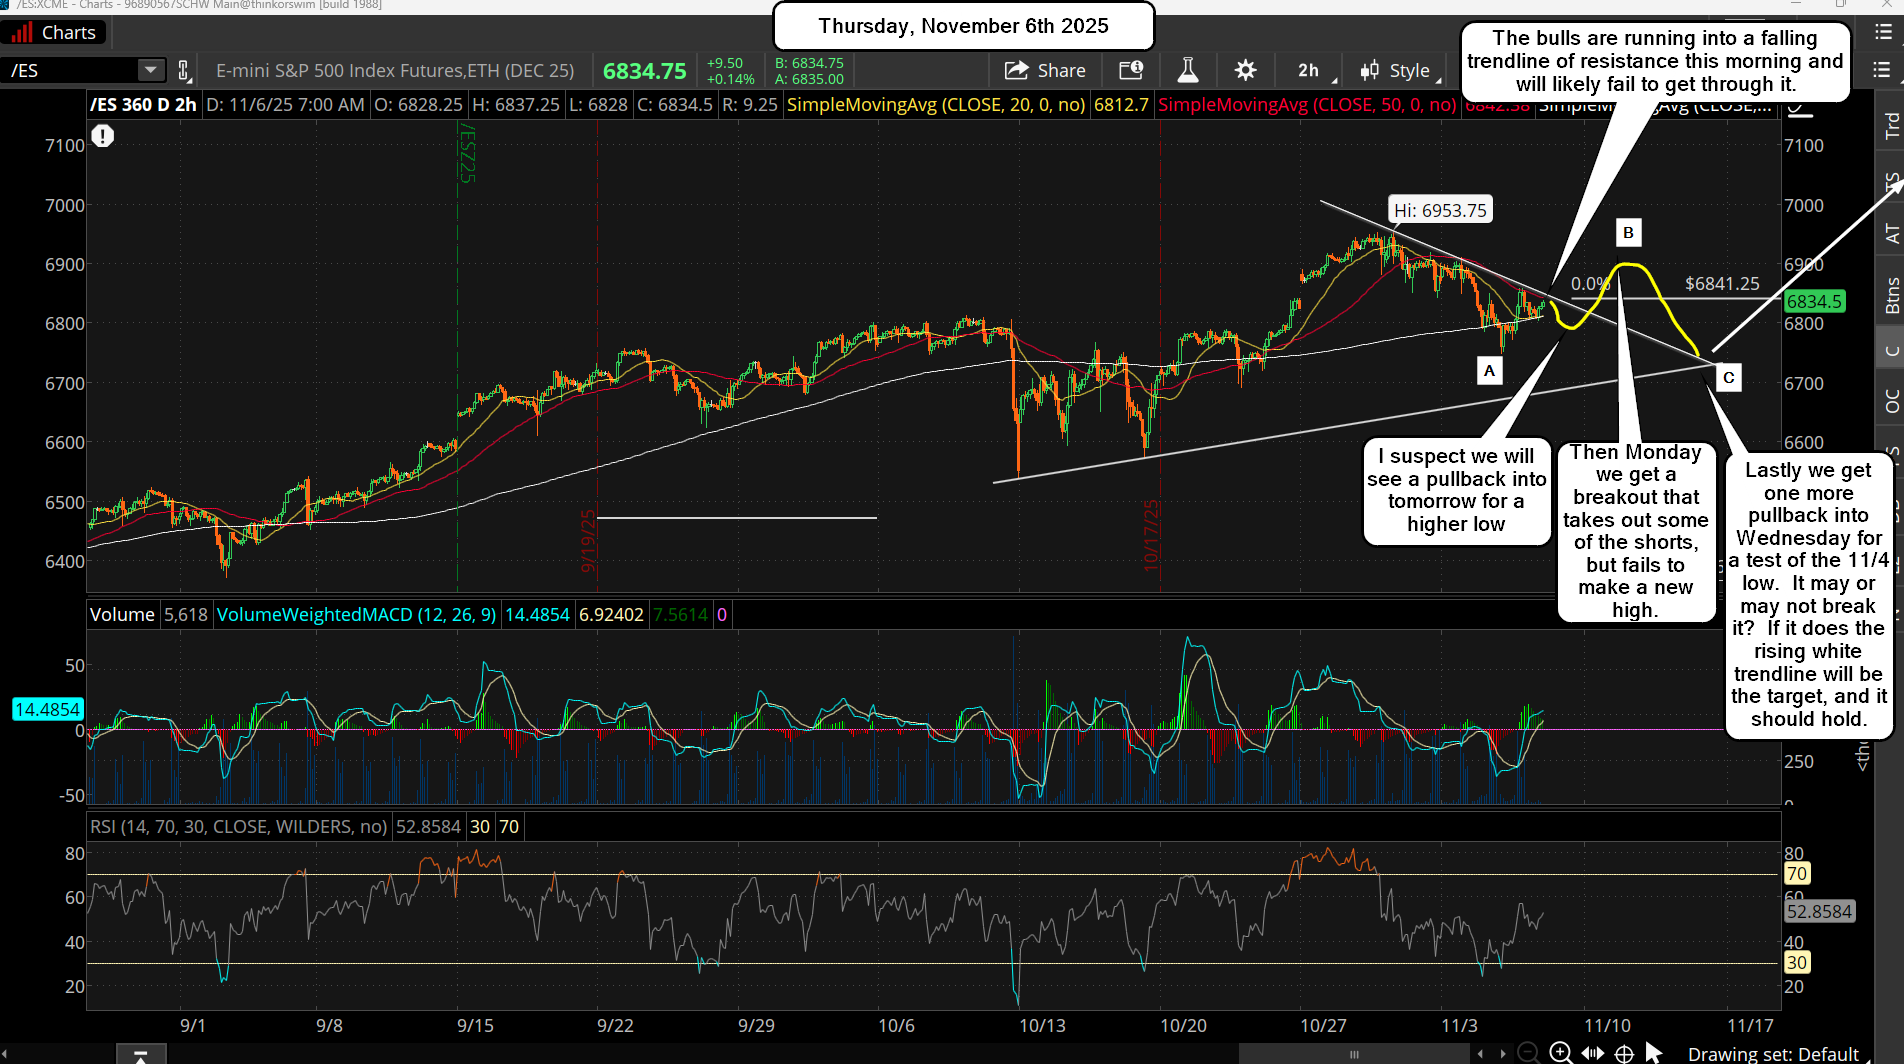Open the top-right hamburger menu
The image size is (1904, 1064).
pos(1881,70)
